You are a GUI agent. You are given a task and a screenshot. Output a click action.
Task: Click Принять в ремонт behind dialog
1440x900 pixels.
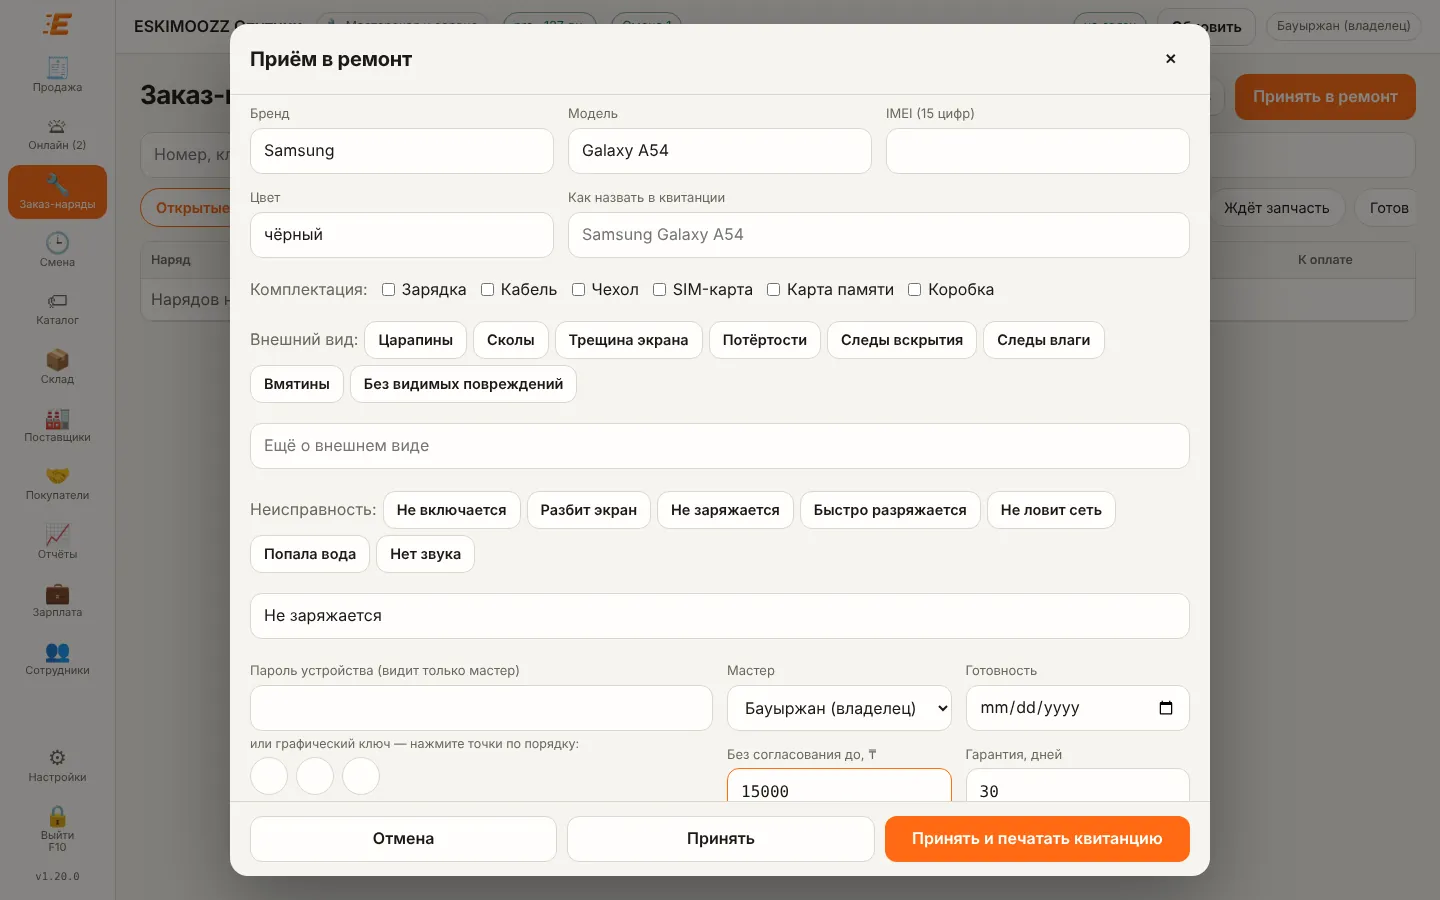[x=1325, y=97]
